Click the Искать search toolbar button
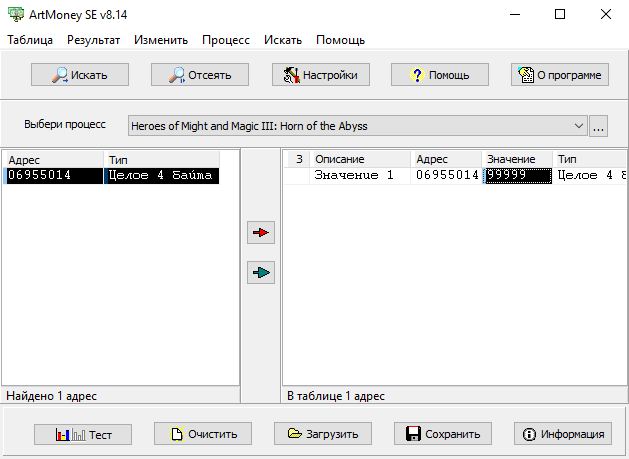Image resolution: width=629 pixels, height=459 pixels. pos(80,75)
